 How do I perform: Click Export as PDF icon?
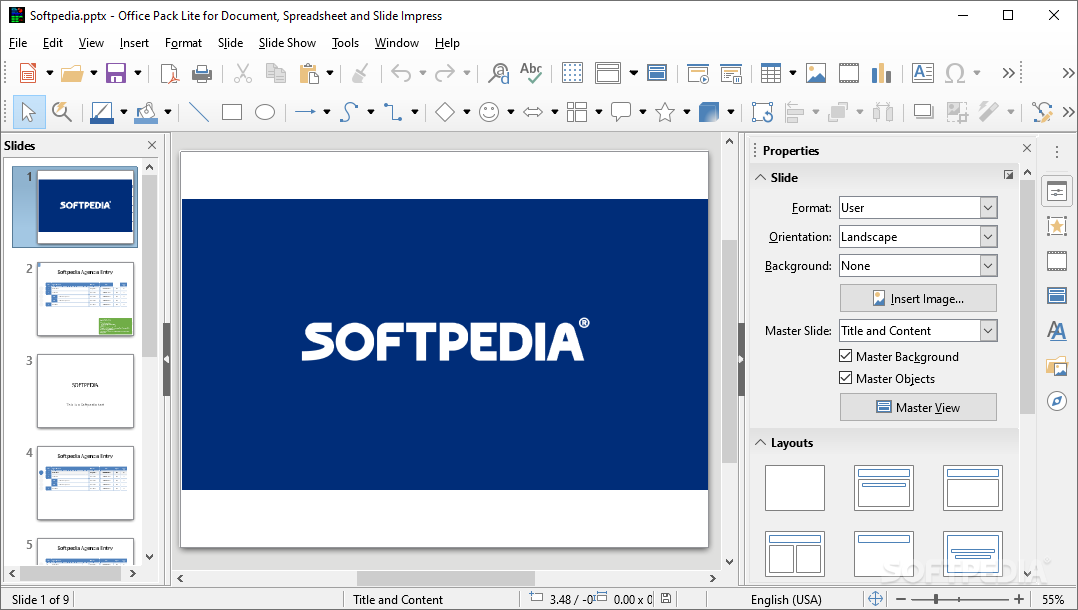(169, 73)
